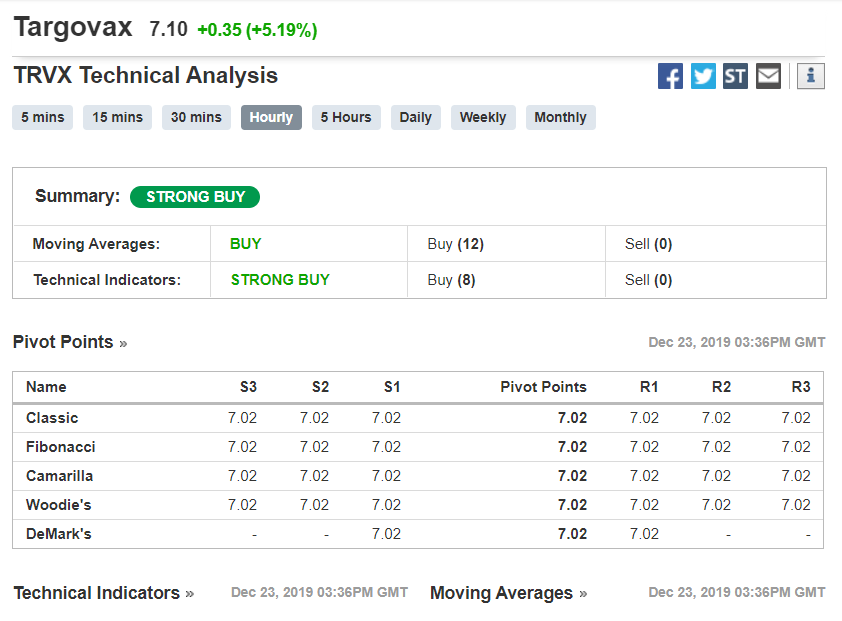This screenshot has height=621, width=842.
Task: Click the DeMark's R1 value
Action: pyautogui.click(x=644, y=534)
